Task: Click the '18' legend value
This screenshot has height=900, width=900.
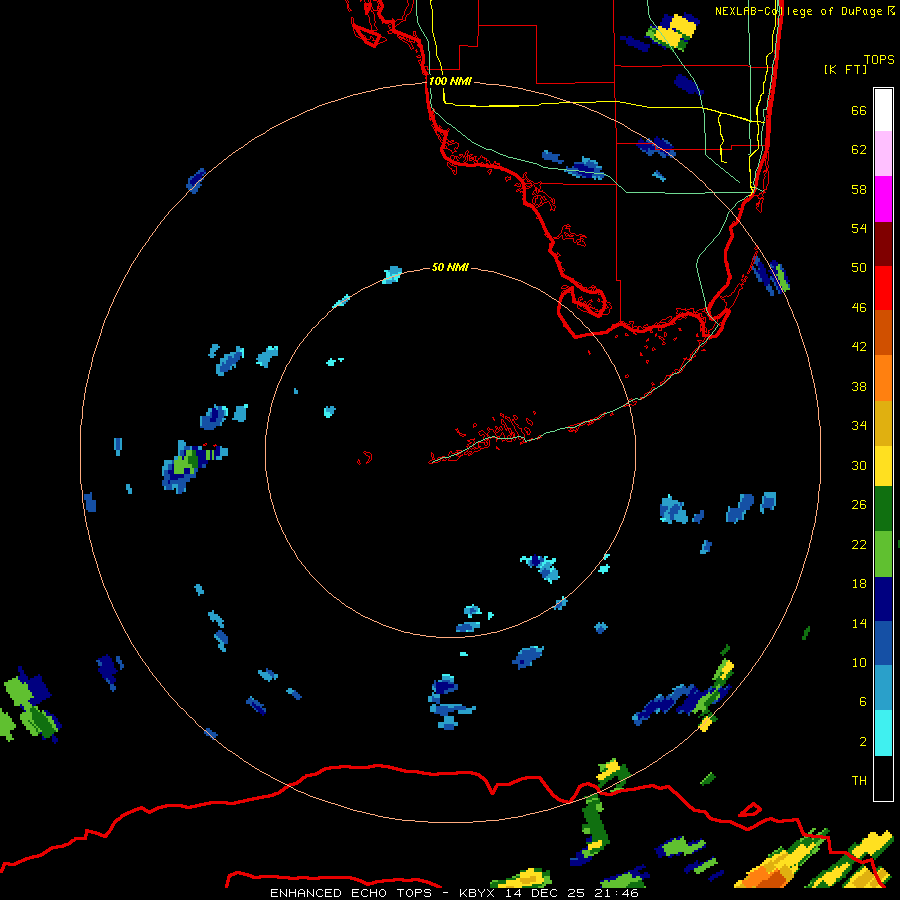Action: coord(859,584)
